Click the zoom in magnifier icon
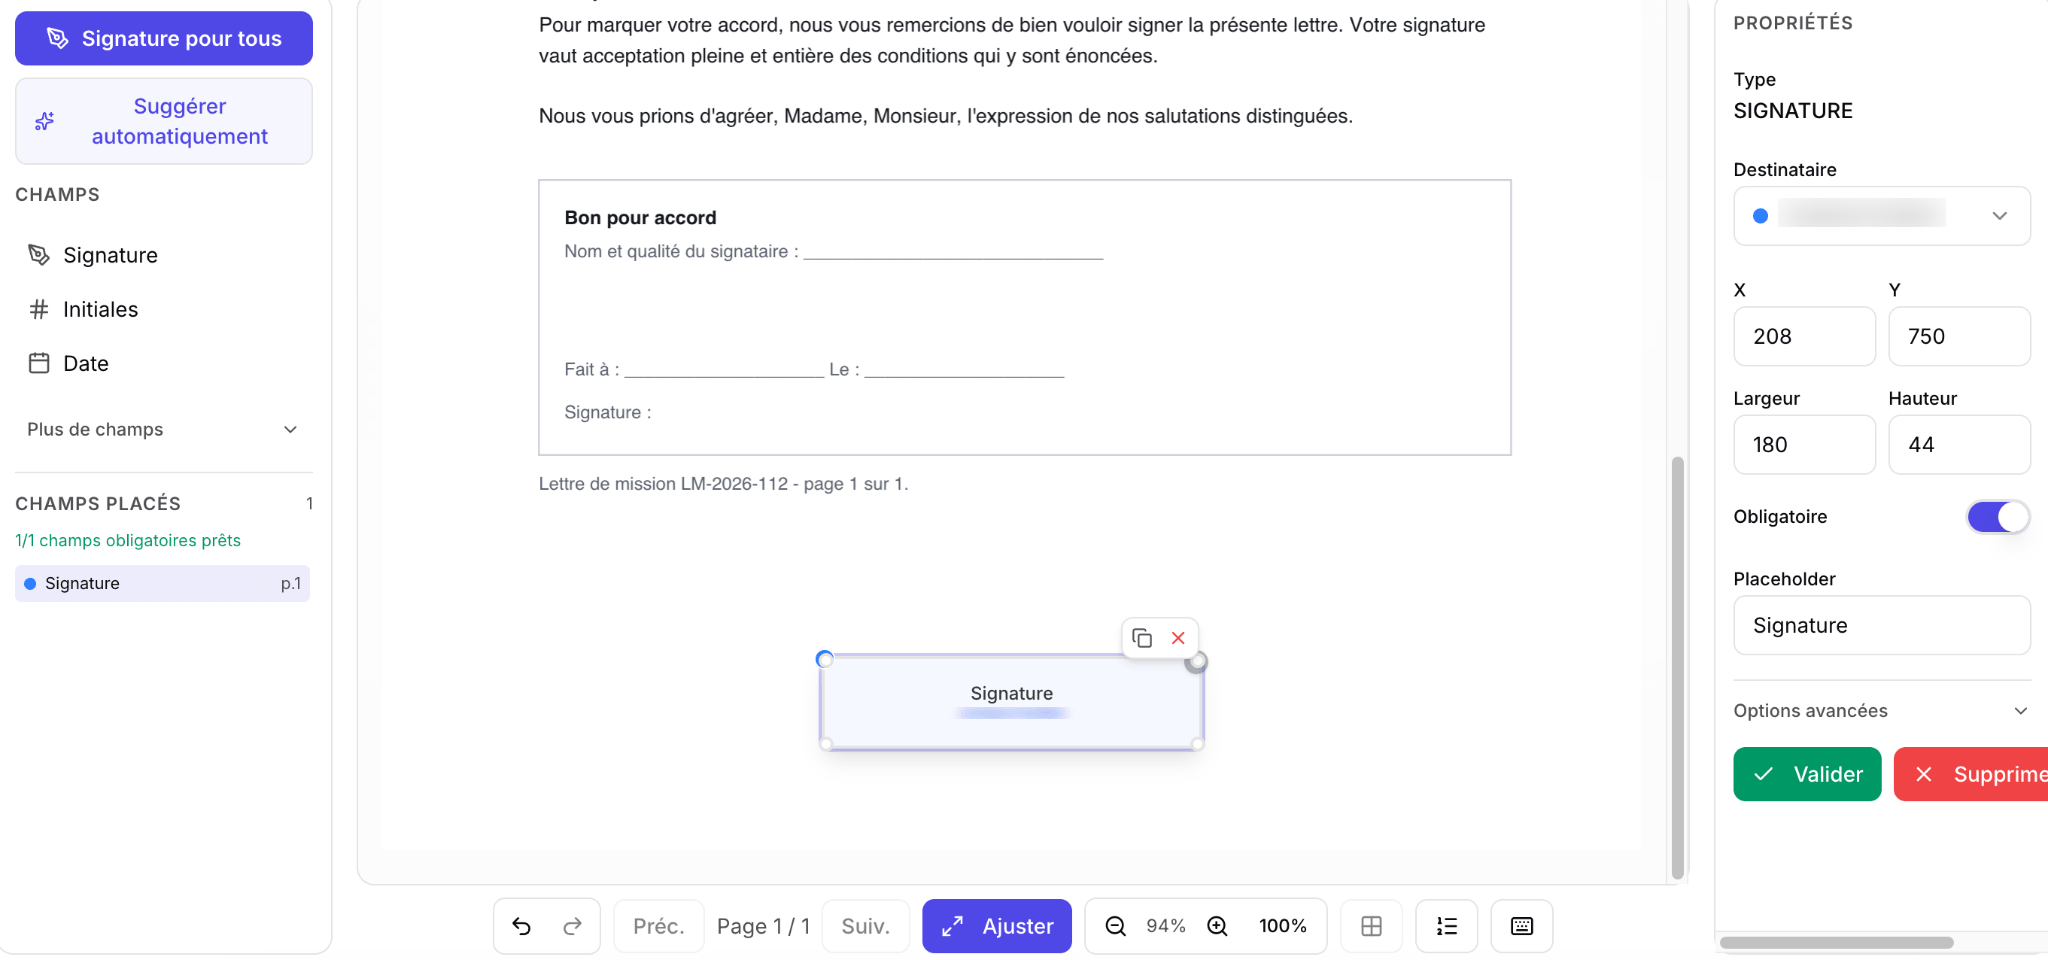Viewport: 2048px width, 960px height. point(1217,926)
